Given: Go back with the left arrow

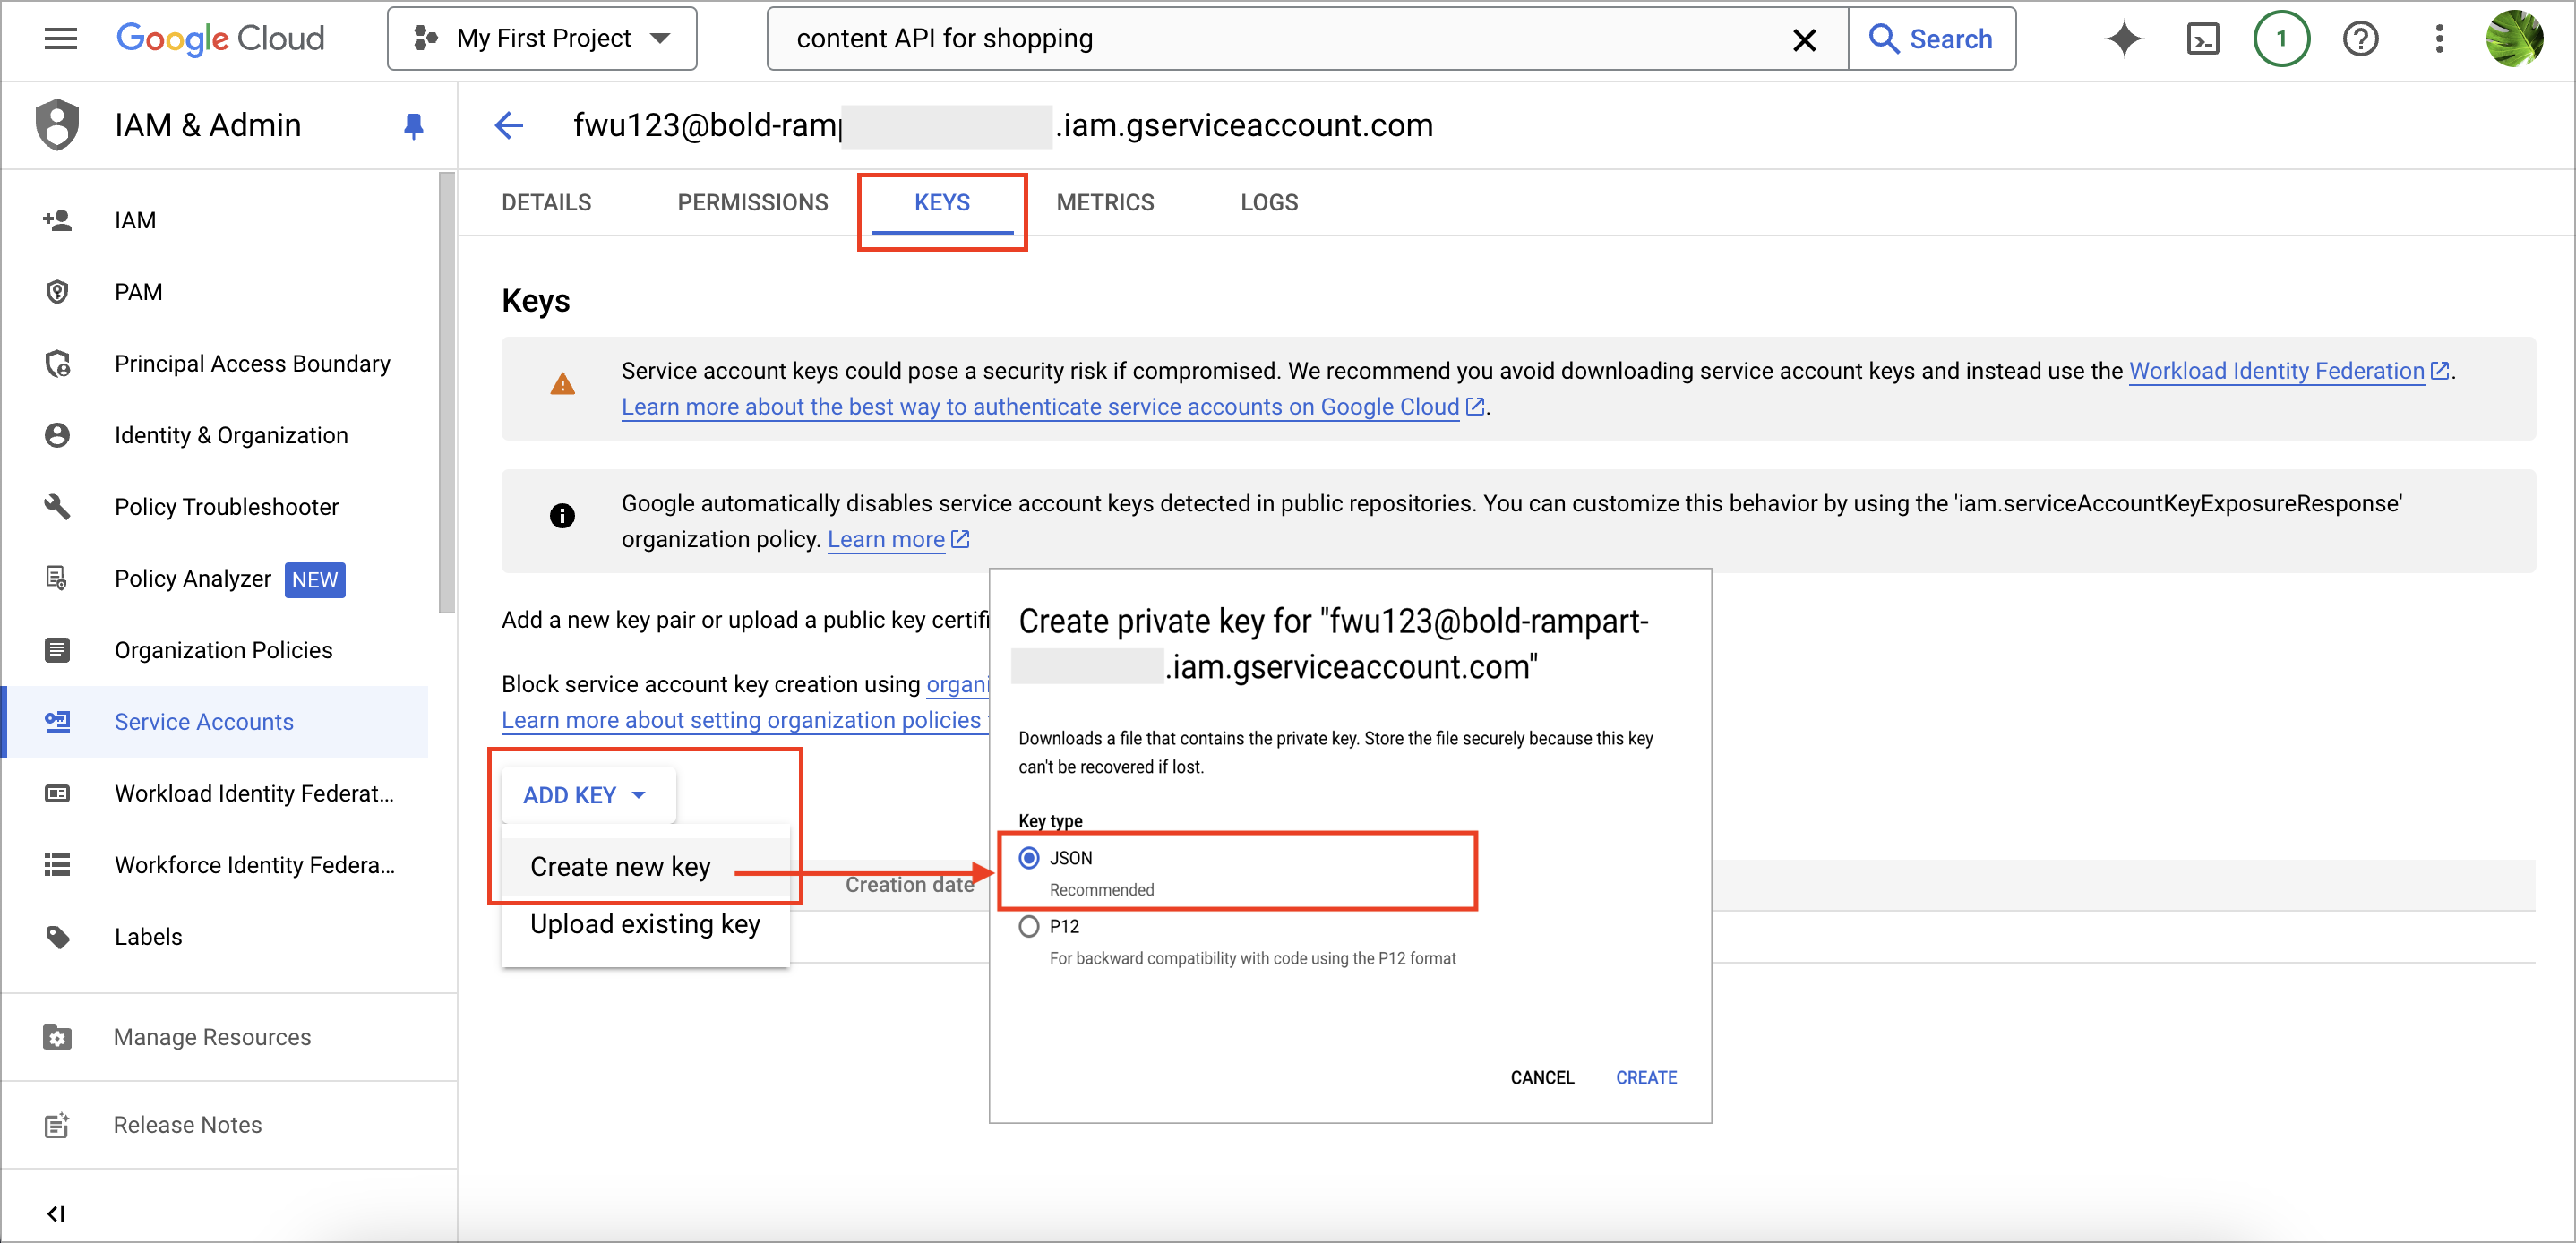Looking at the screenshot, I should [x=508, y=125].
